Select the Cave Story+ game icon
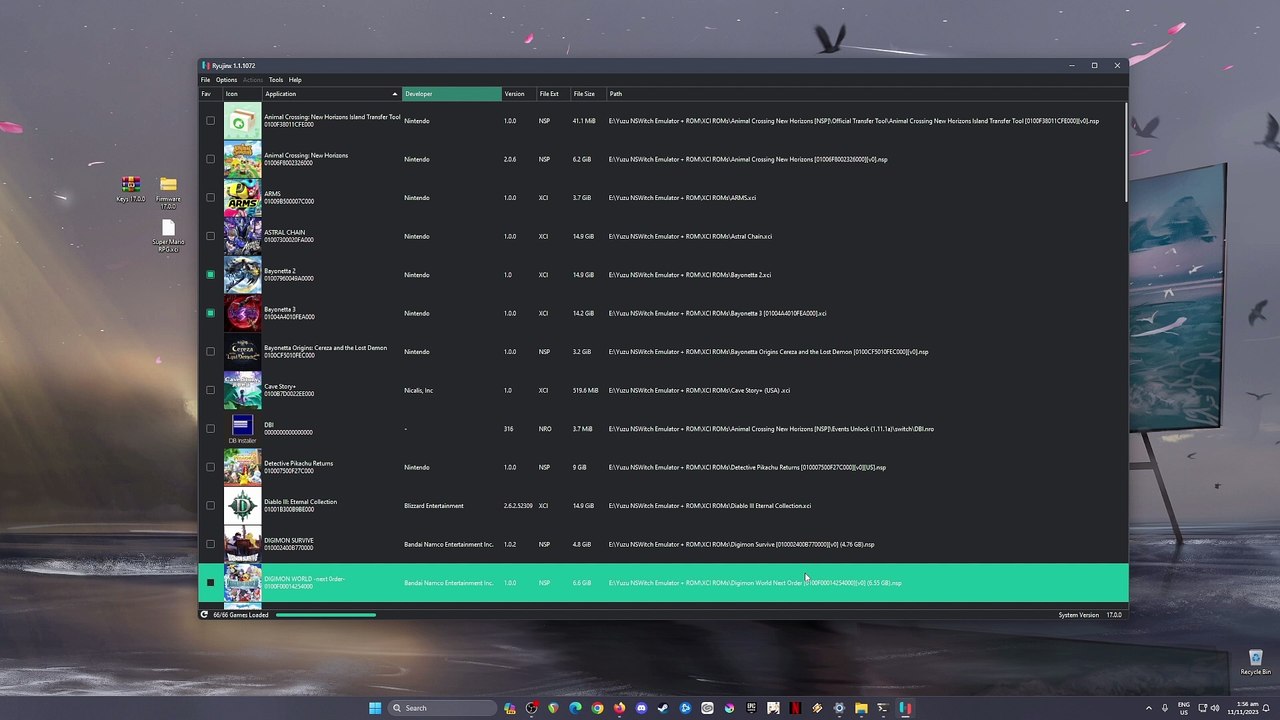Image resolution: width=1280 pixels, height=720 pixels. [x=242, y=390]
